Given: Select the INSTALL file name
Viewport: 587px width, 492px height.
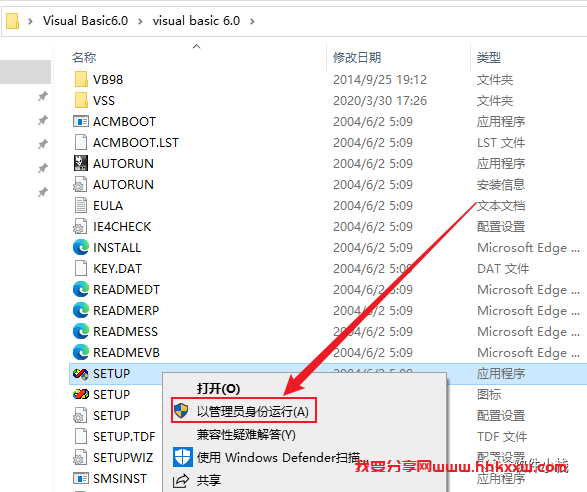Looking at the screenshot, I should 117,247.
